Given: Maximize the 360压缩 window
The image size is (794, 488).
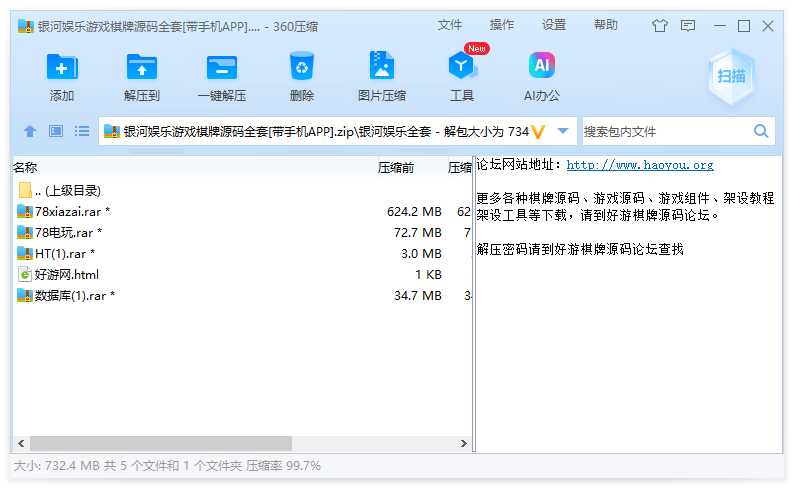Looking at the screenshot, I should click(x=744, y=25).
